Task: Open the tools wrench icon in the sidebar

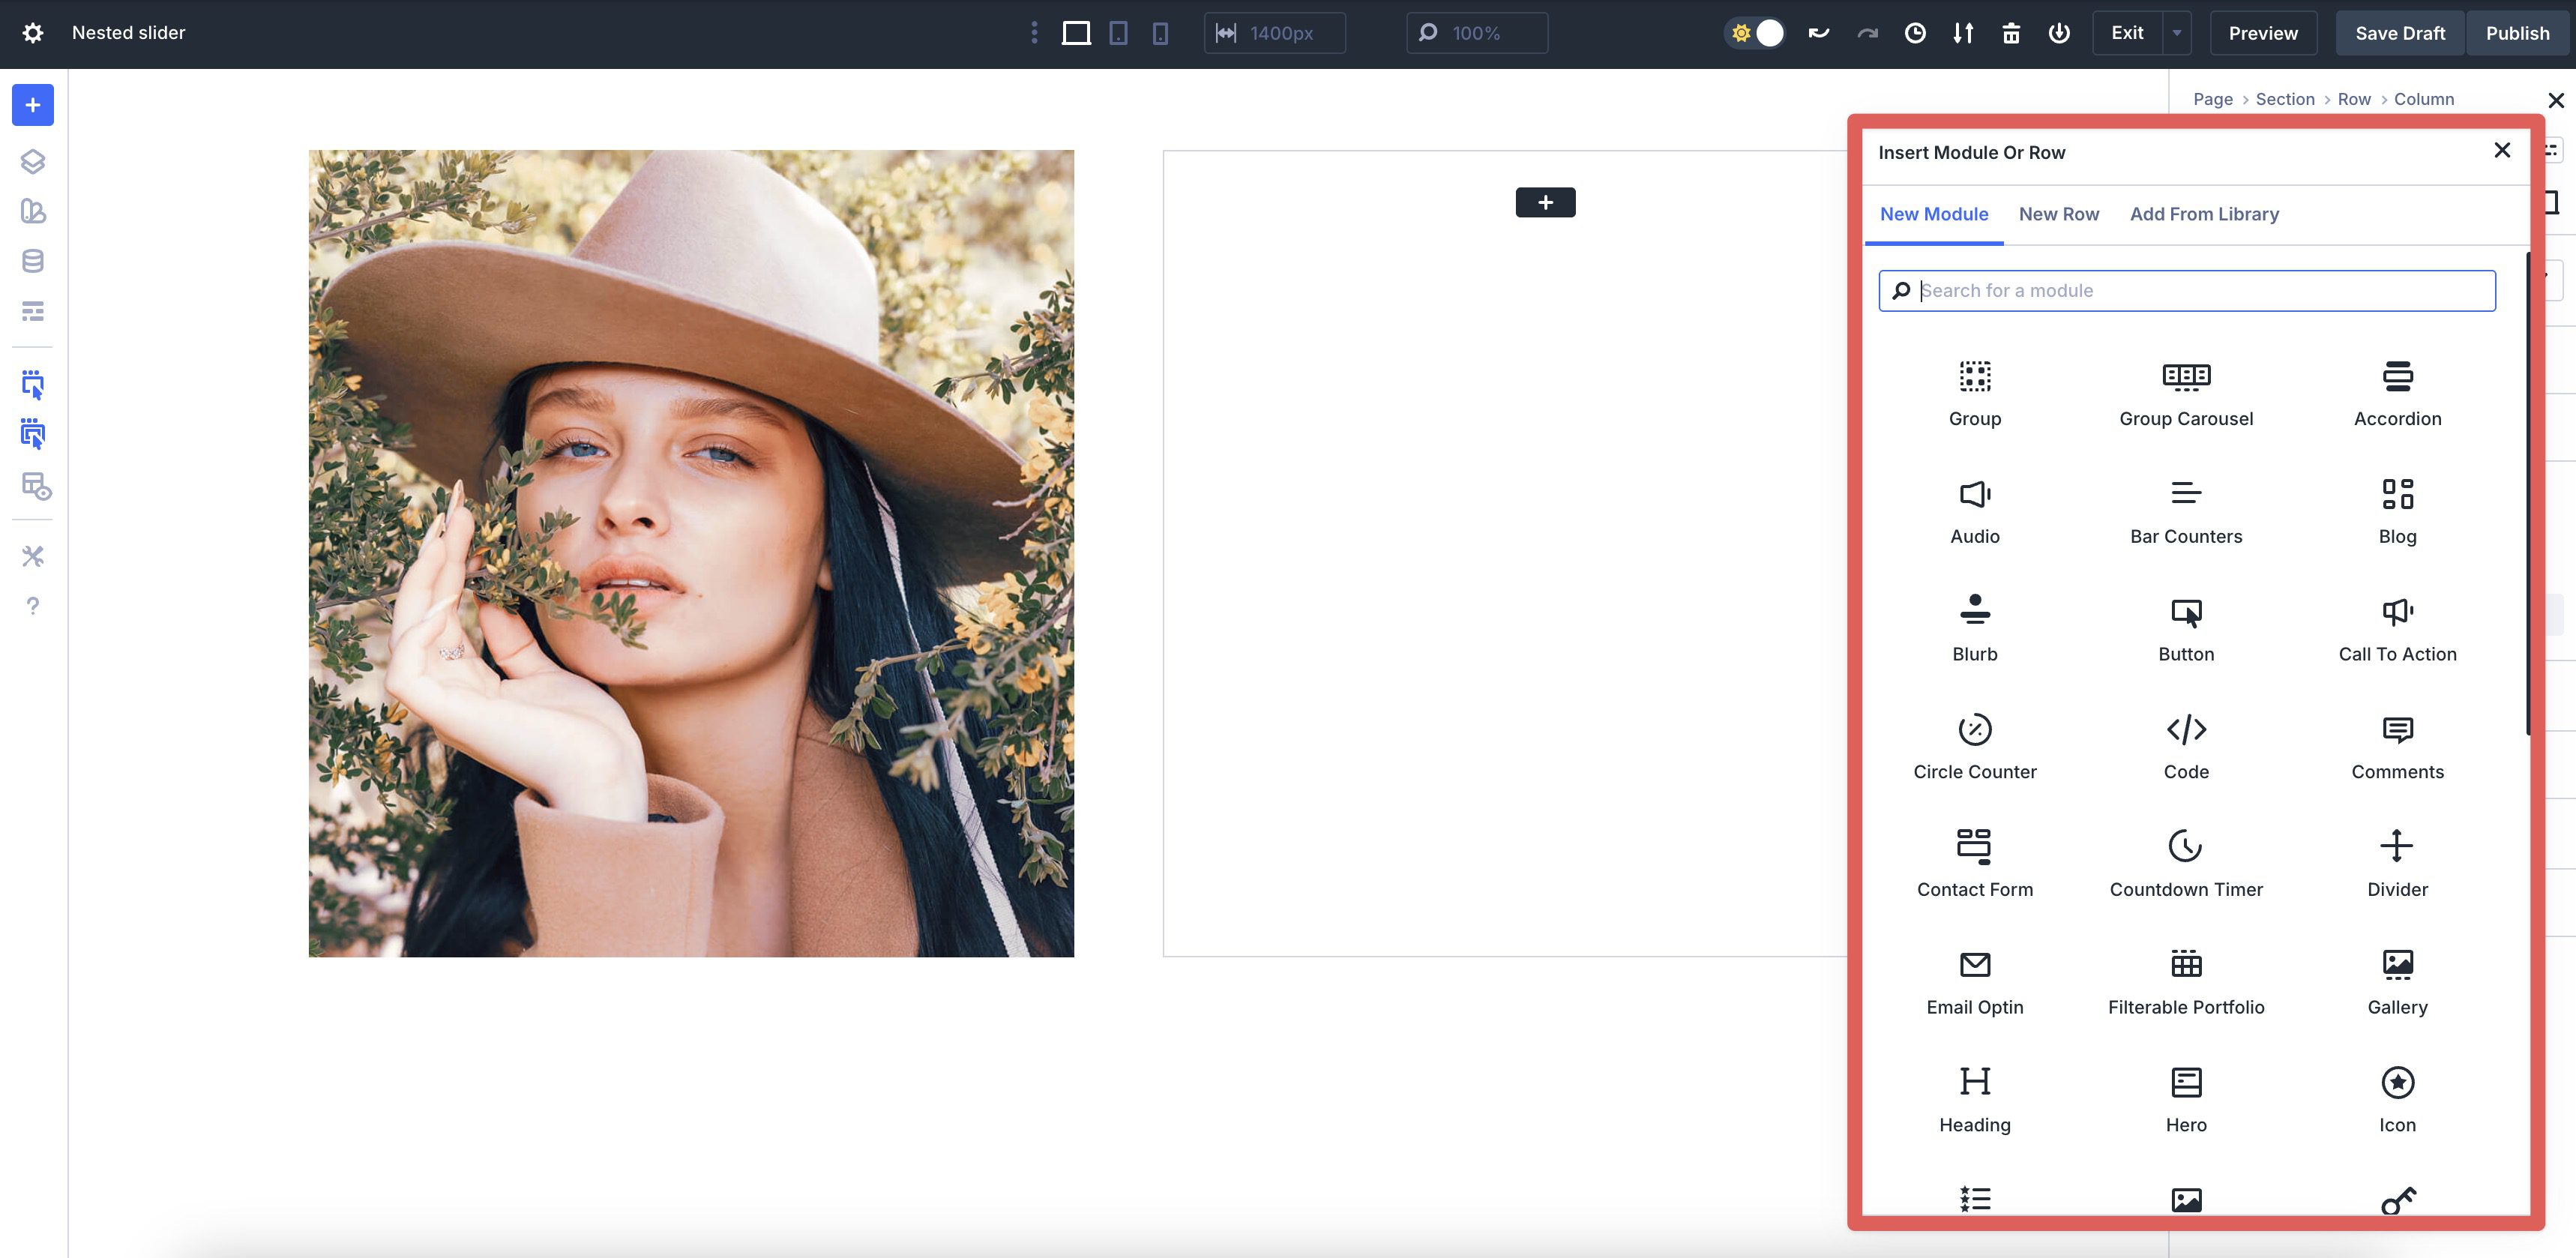Action: tap(33, 557)
